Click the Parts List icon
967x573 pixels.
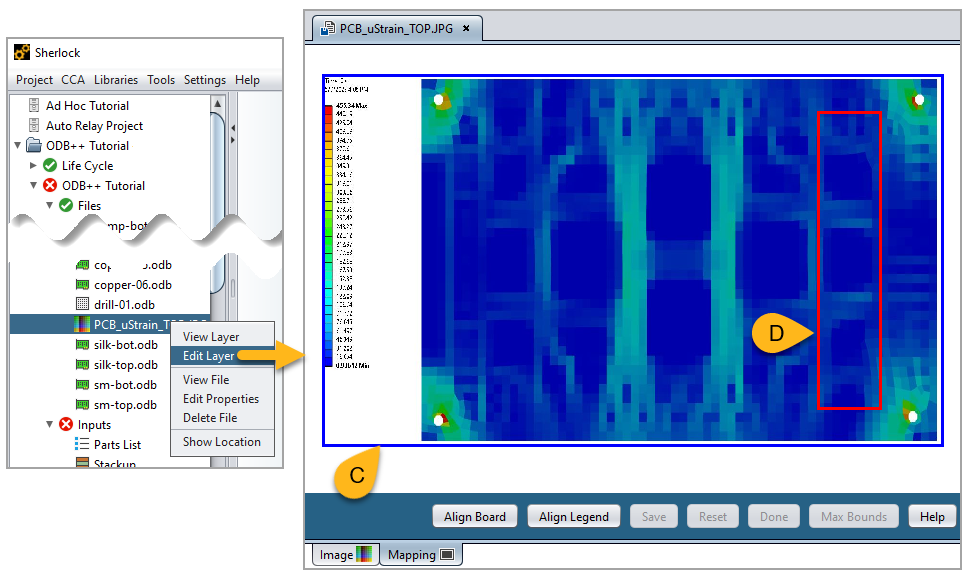point(83,444)
